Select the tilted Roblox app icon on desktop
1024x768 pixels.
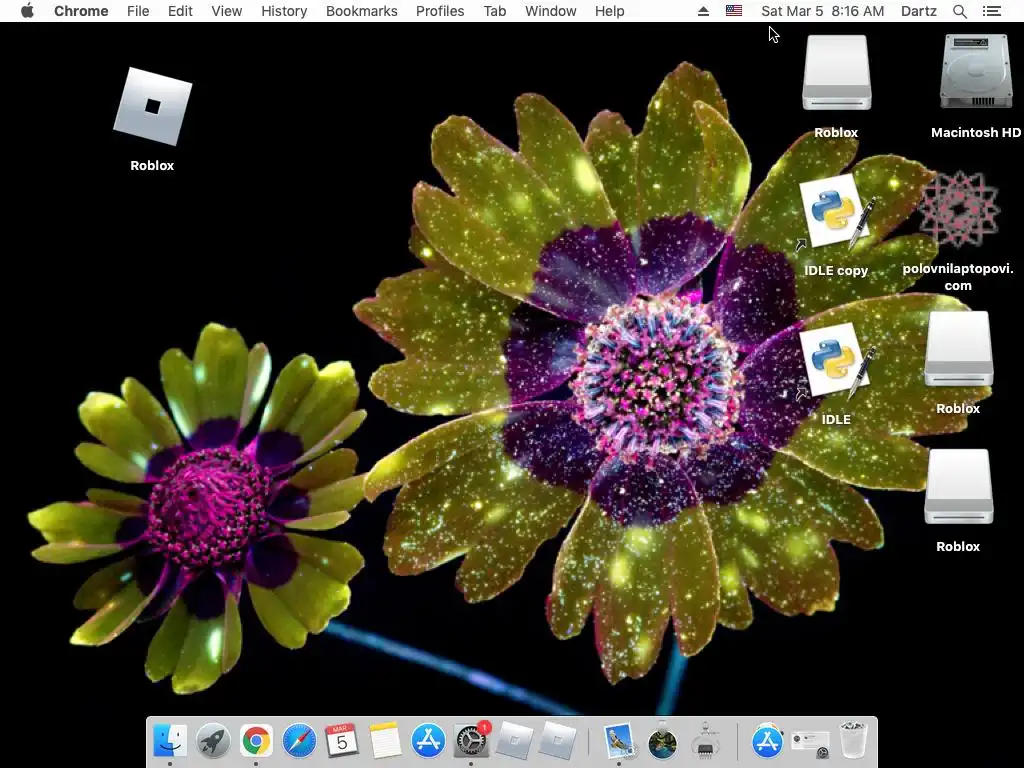[152, 106]
